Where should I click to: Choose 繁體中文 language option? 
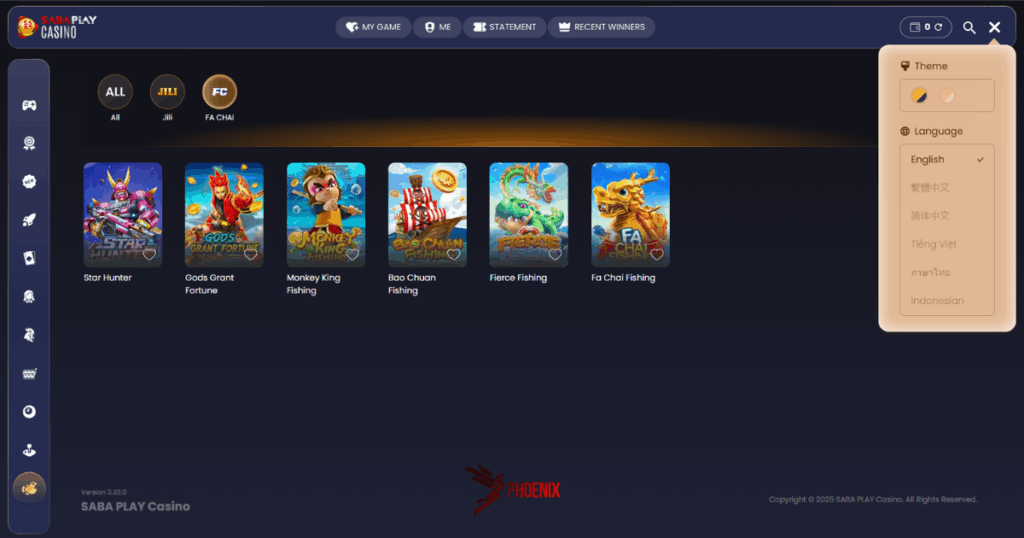947,187
